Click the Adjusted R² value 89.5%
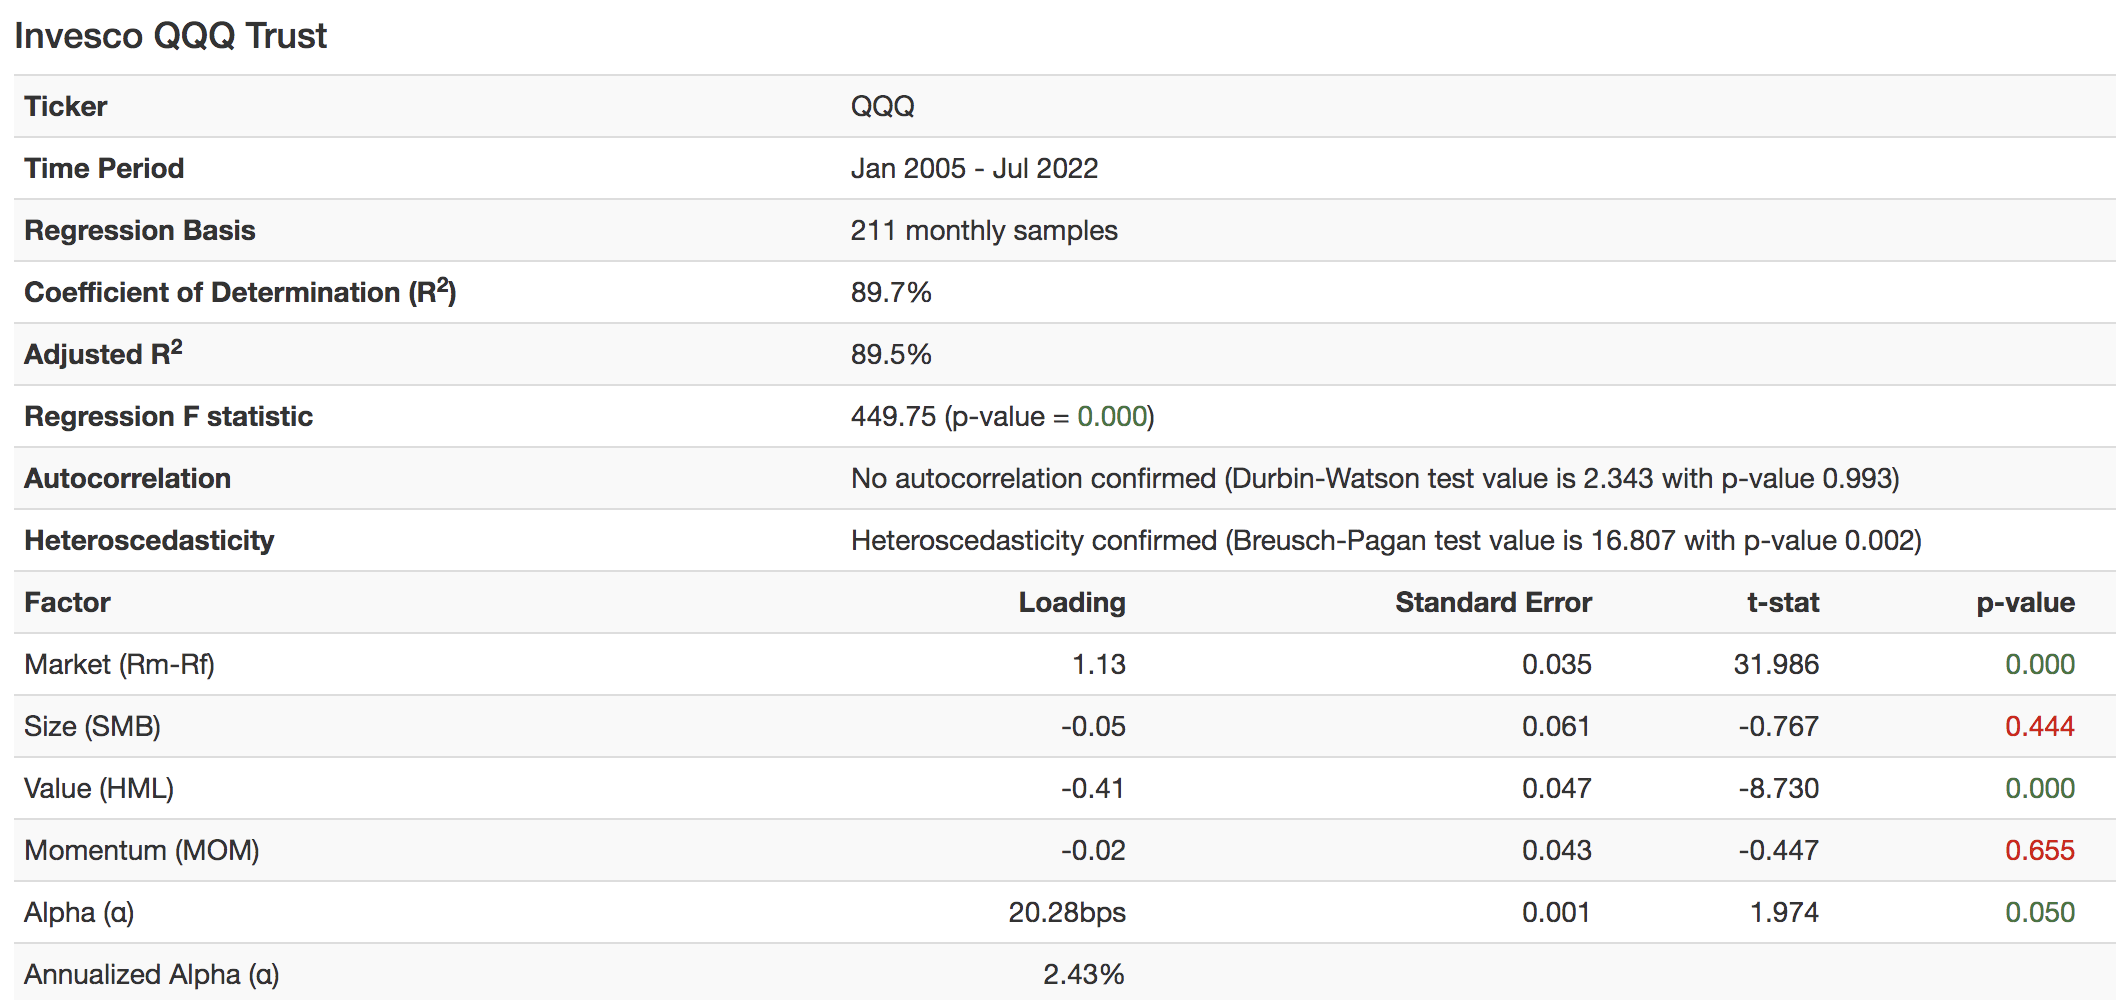This screenshot has width=2116, height=1000. [x=891, y=354]
